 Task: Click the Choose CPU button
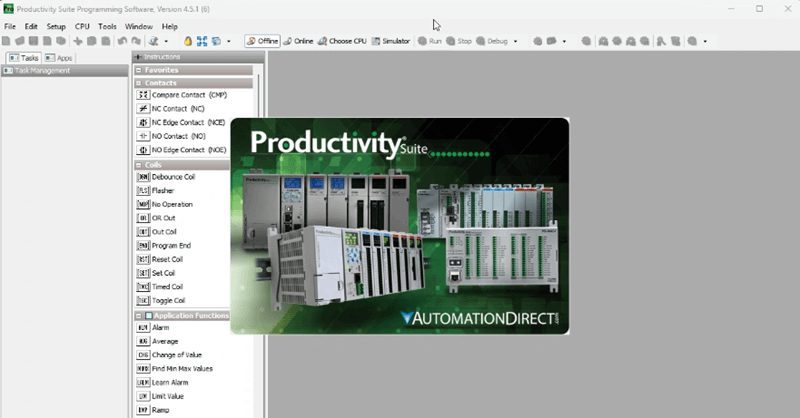pyautogui.click(x=341, y=41)
